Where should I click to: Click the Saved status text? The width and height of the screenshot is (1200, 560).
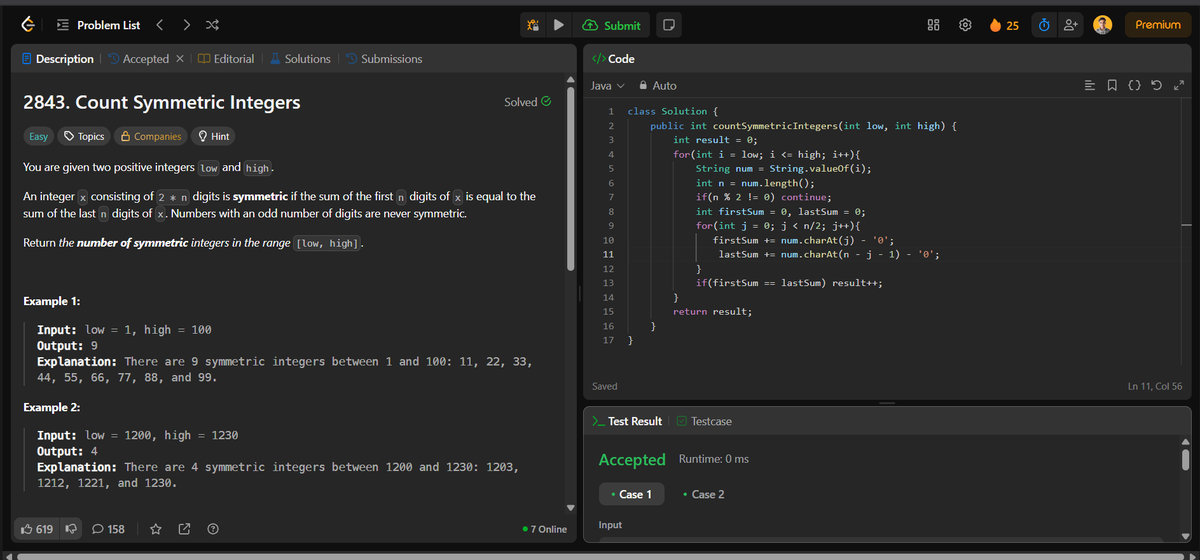[x=605, y=385]
